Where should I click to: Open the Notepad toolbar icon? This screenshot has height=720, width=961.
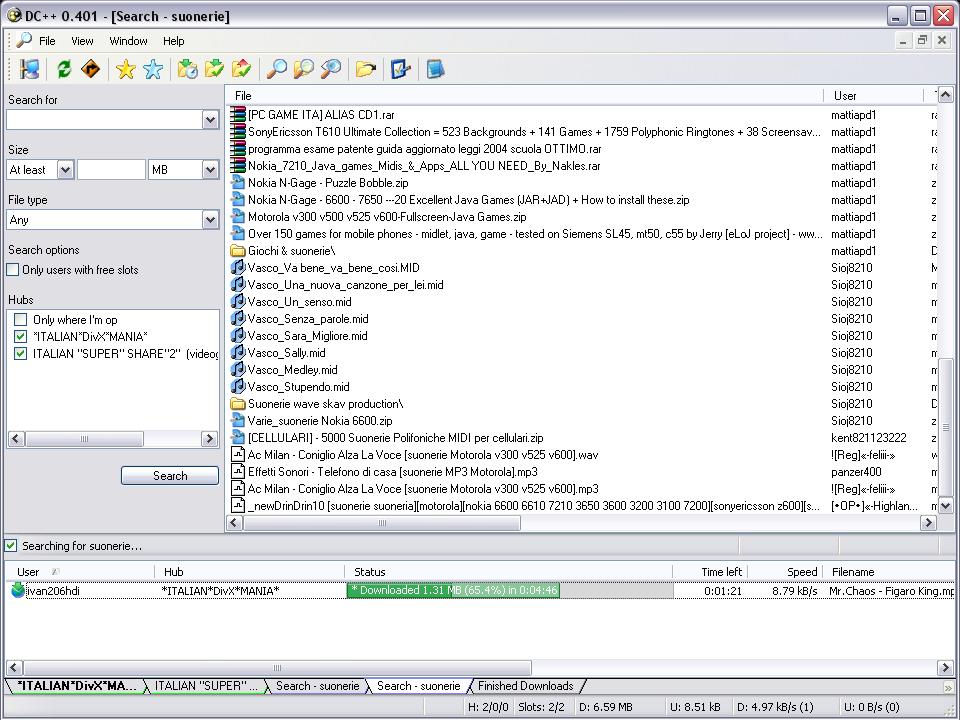click(435, 69)
